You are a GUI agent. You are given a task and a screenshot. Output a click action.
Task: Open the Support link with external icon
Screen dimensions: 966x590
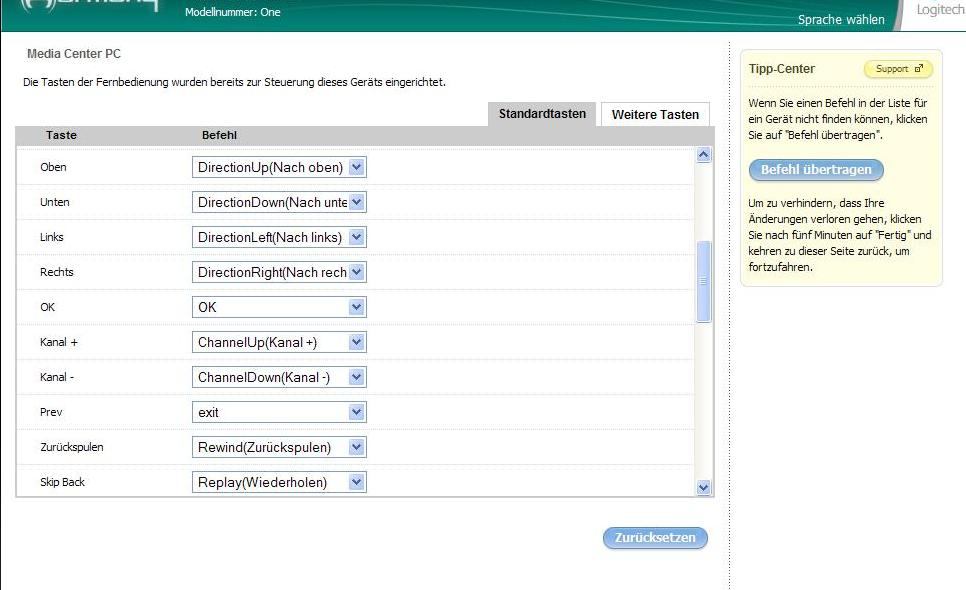(897, 69)
